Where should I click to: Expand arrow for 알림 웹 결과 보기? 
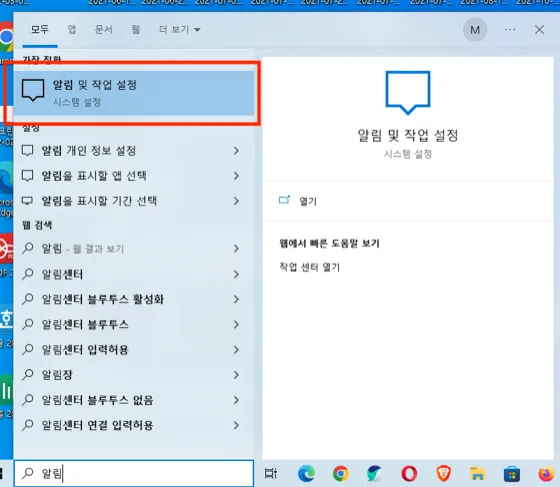point(236,248)
